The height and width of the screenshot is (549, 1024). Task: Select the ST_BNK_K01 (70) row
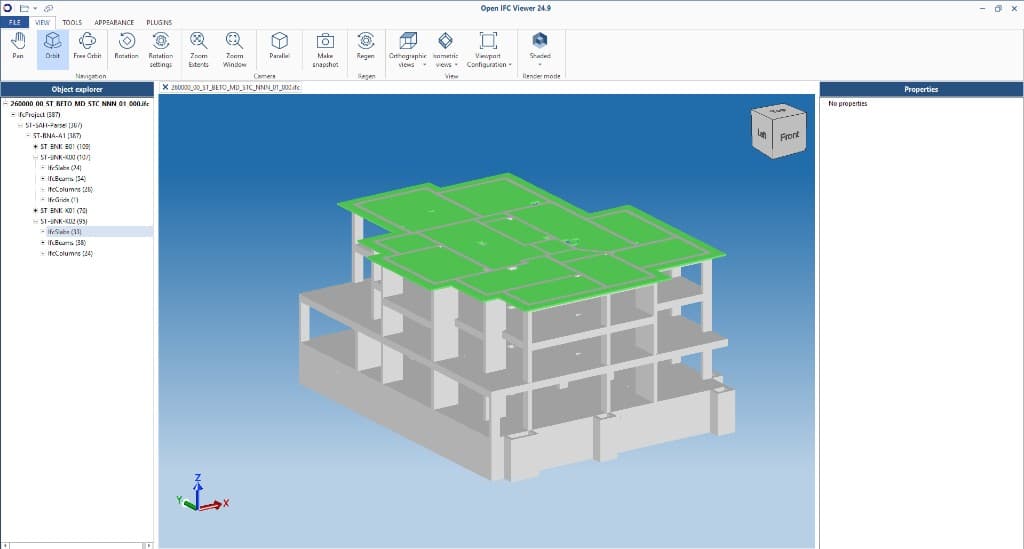[64, 211]
